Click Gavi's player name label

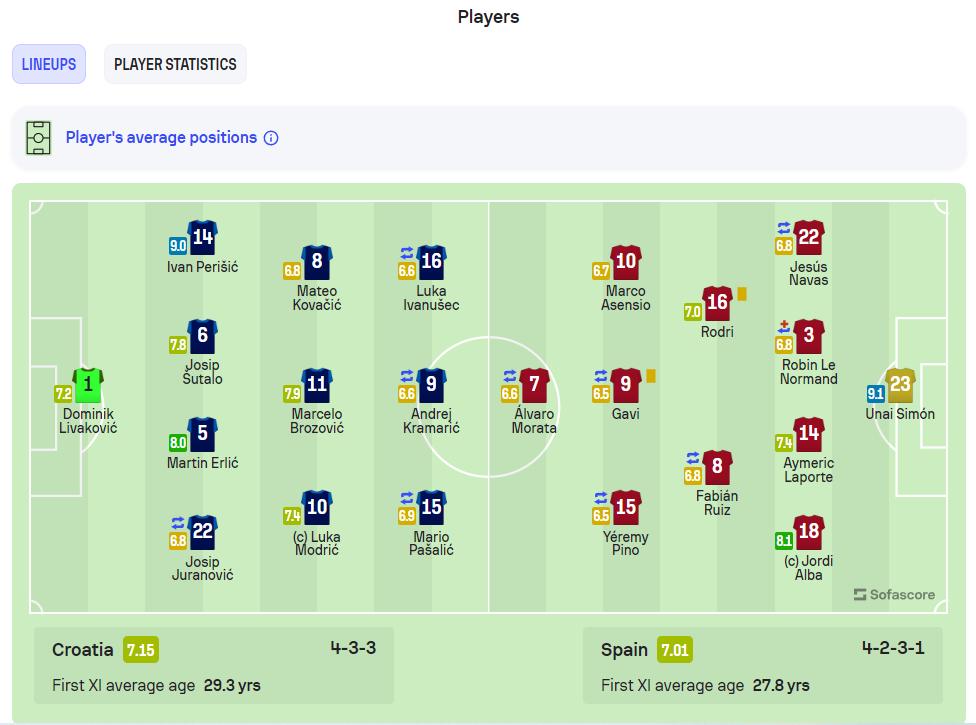click(626, 414)
